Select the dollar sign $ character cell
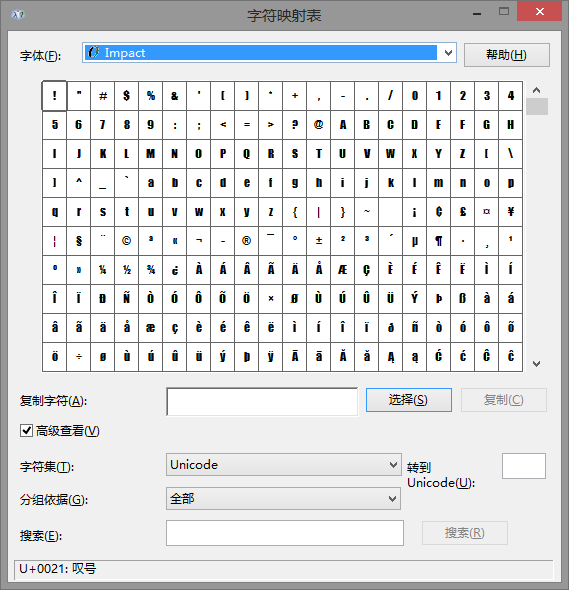The height and width of the screenshot is (590, 569). (x=126, y=96)
